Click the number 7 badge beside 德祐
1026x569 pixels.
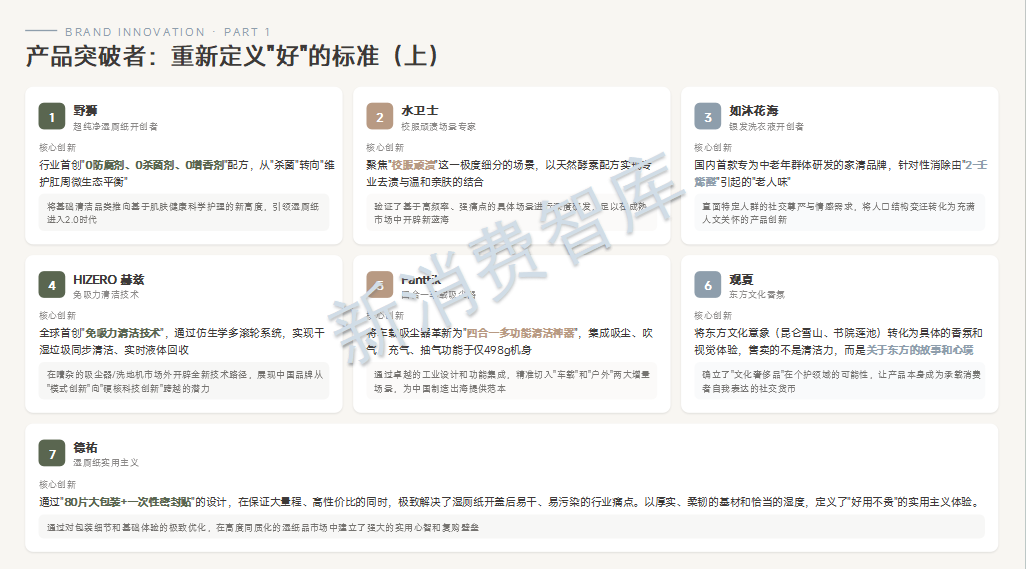coord(52,453)
